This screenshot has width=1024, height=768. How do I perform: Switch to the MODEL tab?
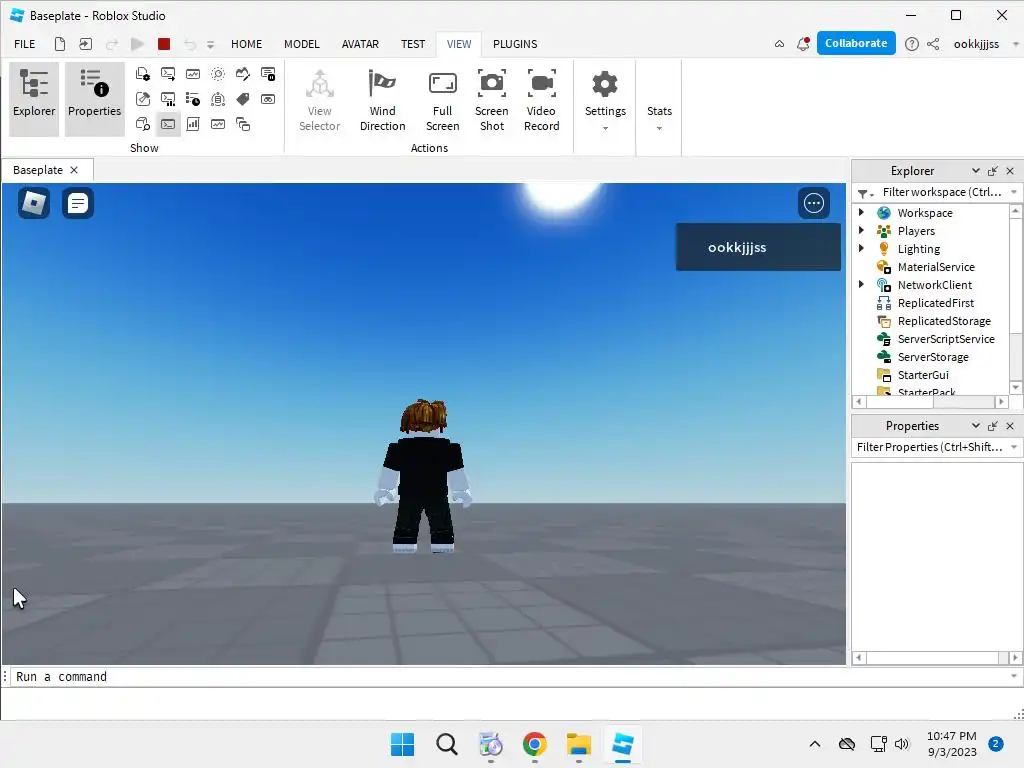(x=302, y=44)
